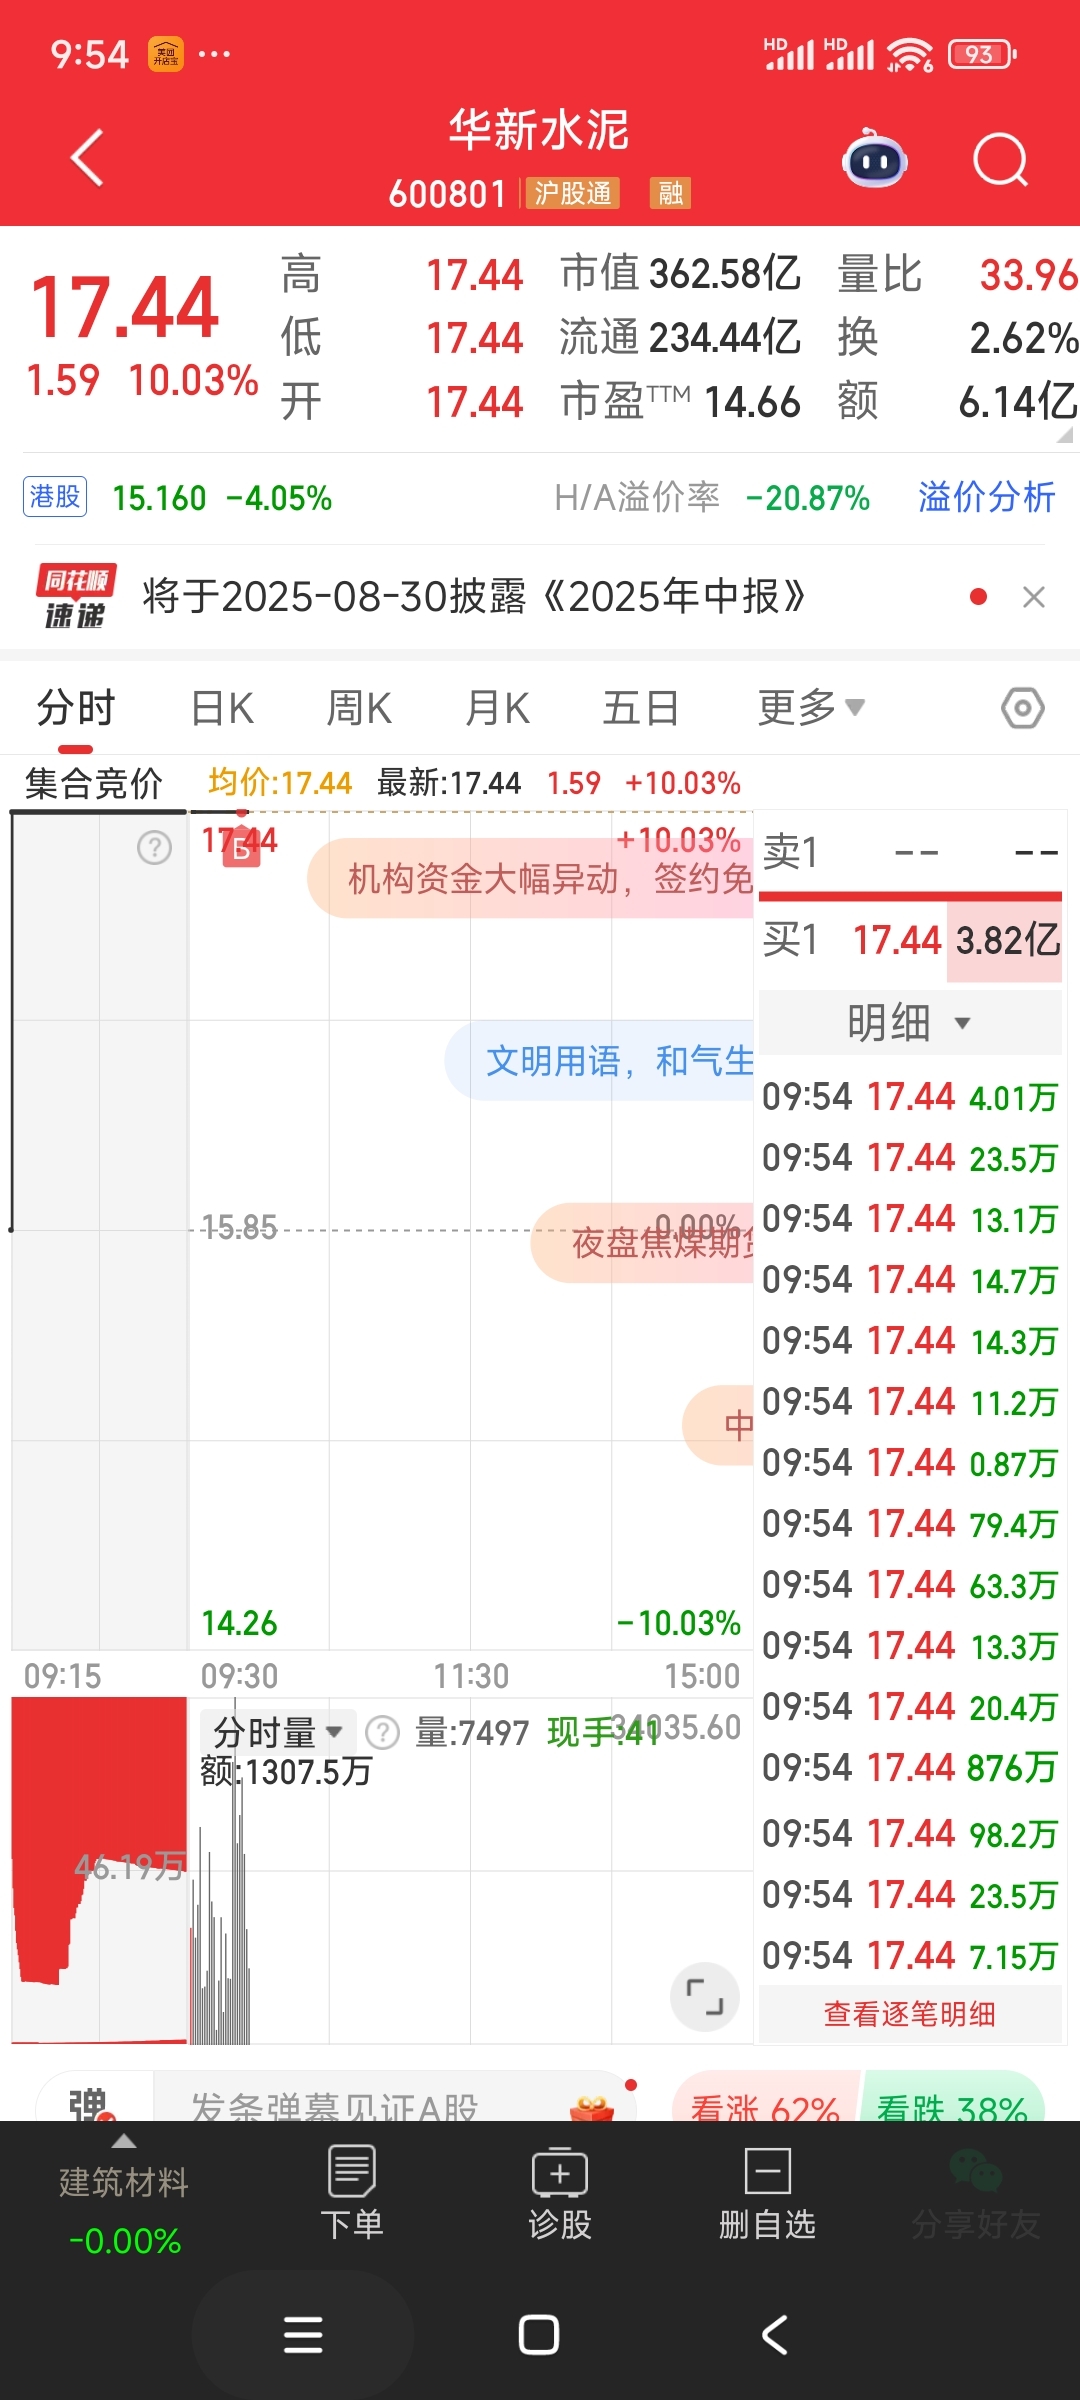Tap the 买1 17.44 order row
Screen dimensions: 1080x2400
[x=910, y=940]
